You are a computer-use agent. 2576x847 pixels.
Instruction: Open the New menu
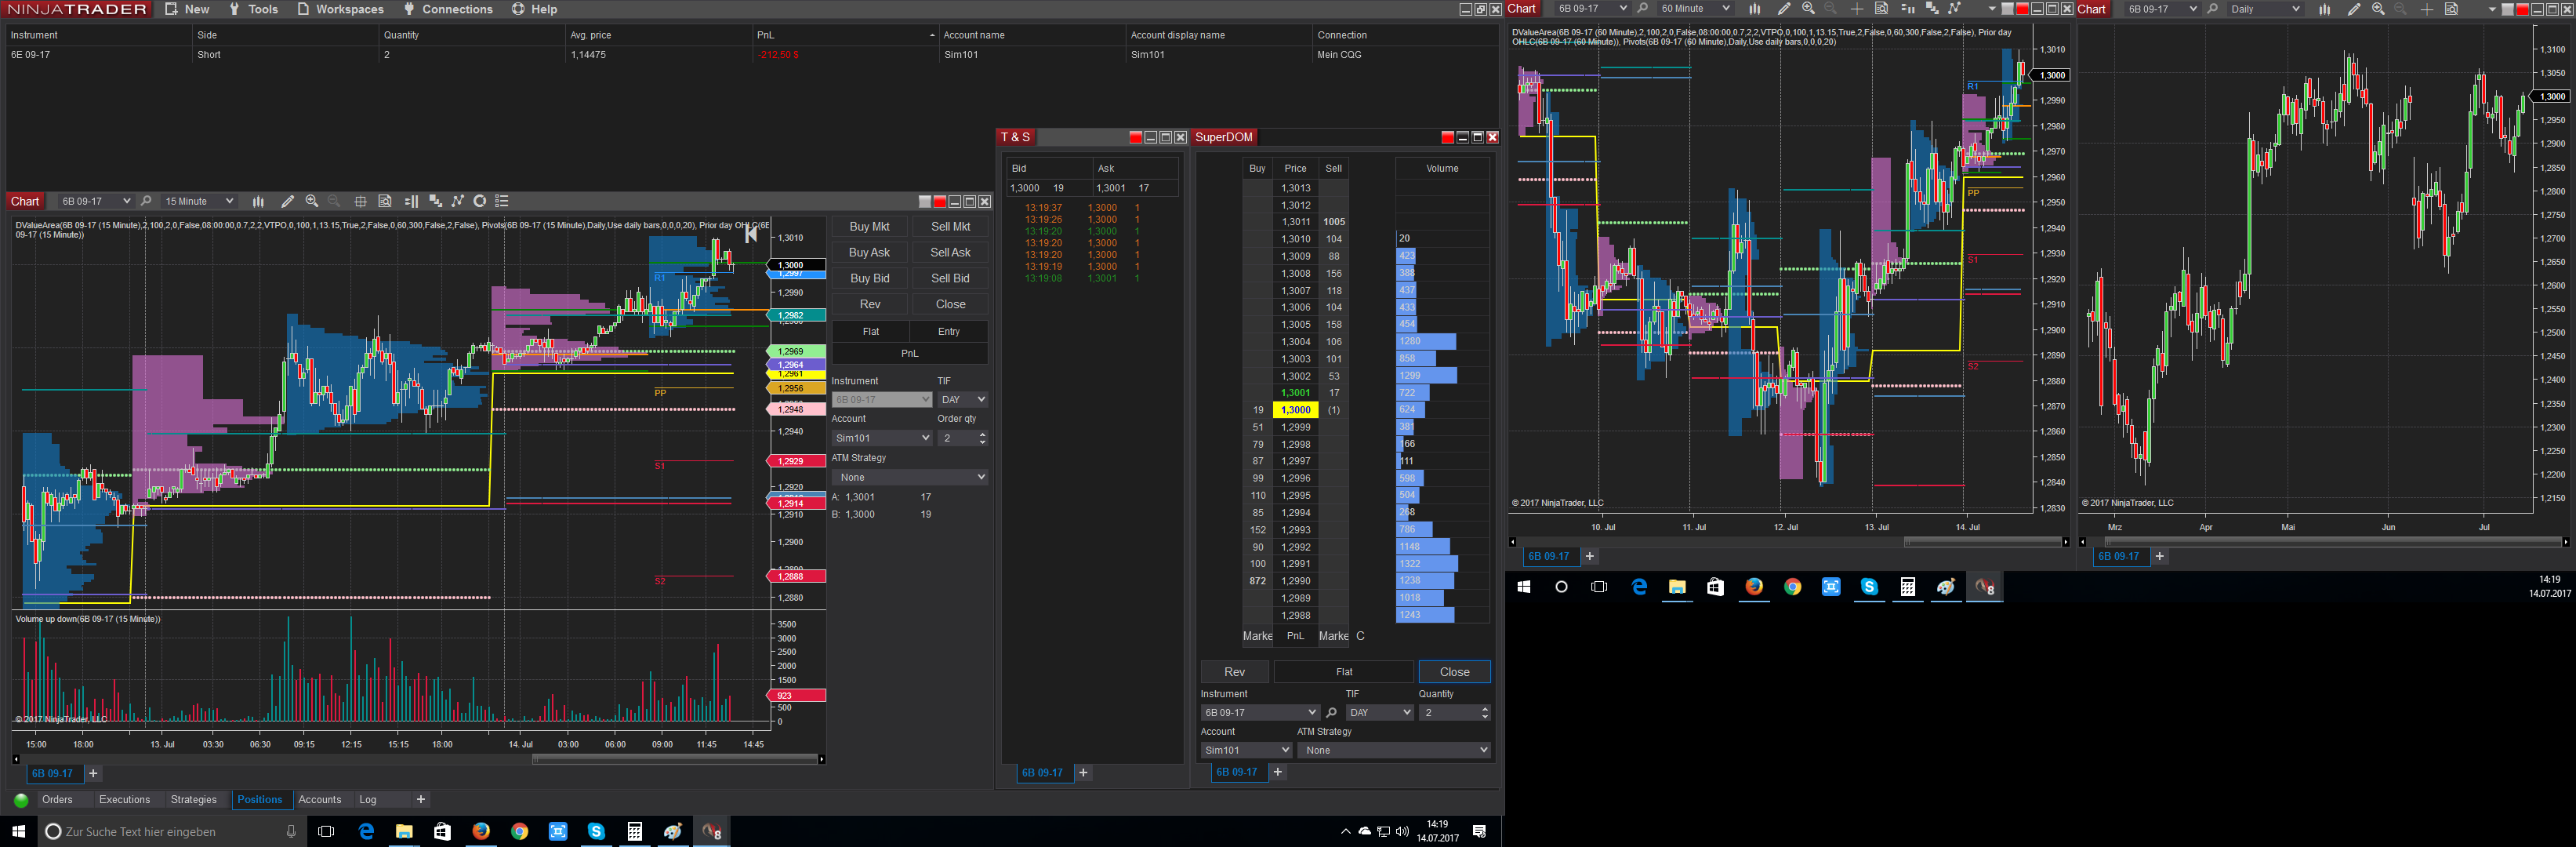coord(187,9)
